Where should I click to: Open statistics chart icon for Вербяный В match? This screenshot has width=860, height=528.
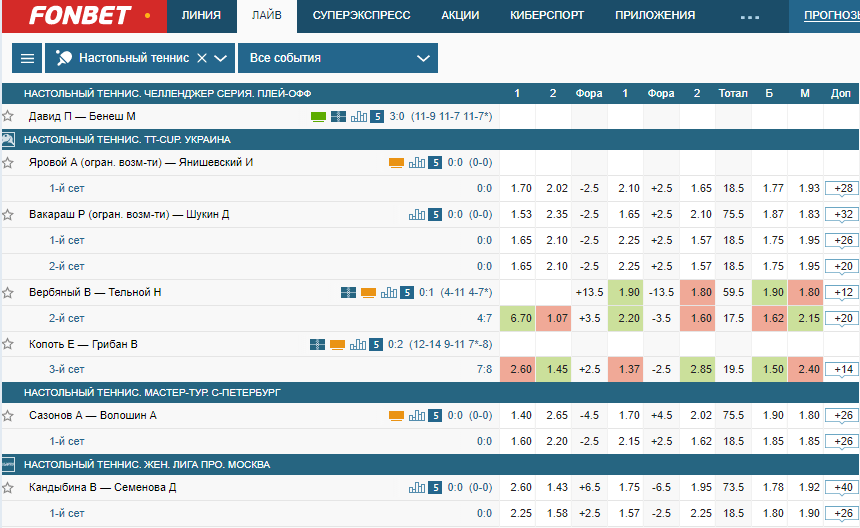pyautogui.click(x=389, y=292)
